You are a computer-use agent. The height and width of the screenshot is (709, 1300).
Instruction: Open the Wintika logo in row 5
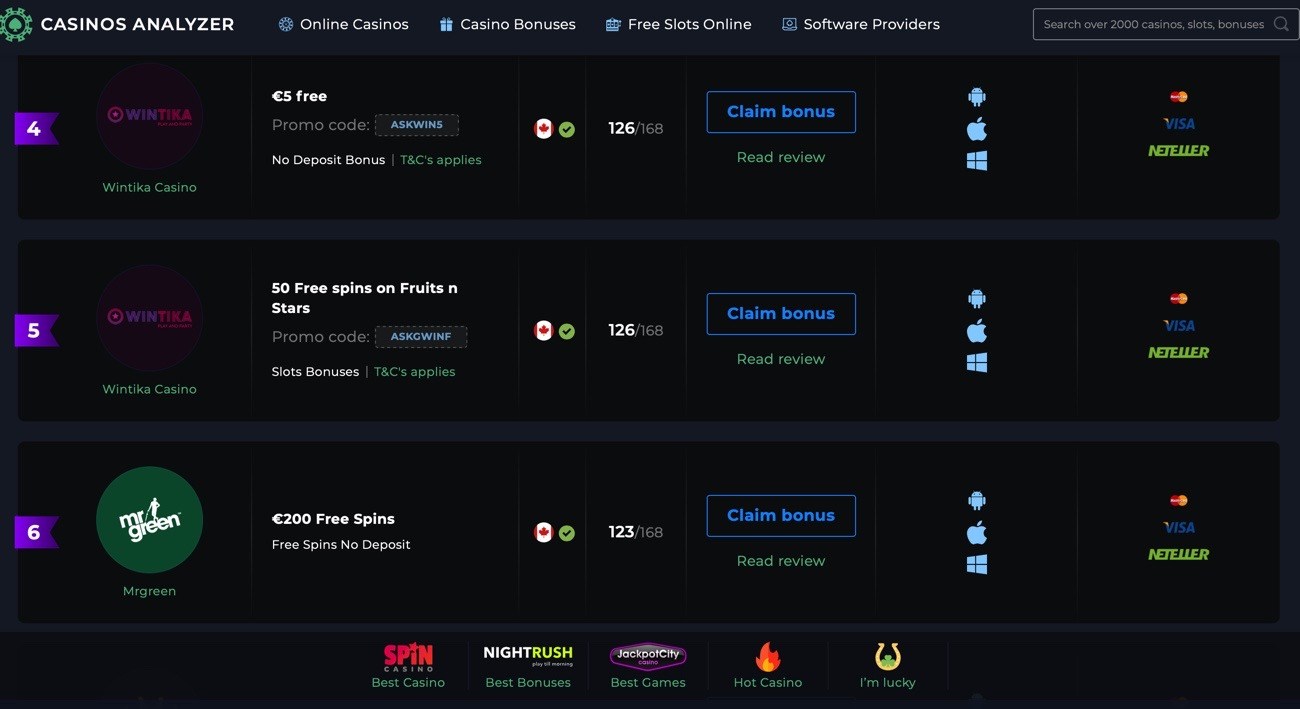tap(150, 318)
